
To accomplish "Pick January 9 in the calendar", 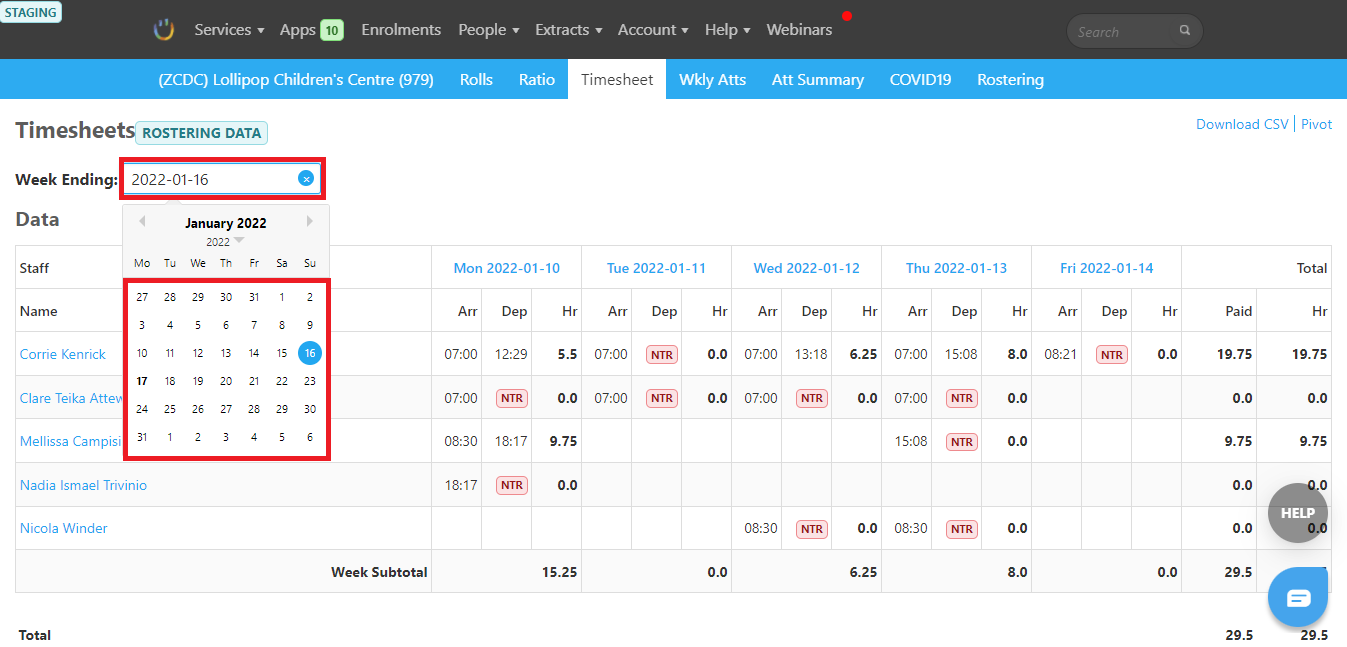I will pyautogui.click(x=310, y=325).
